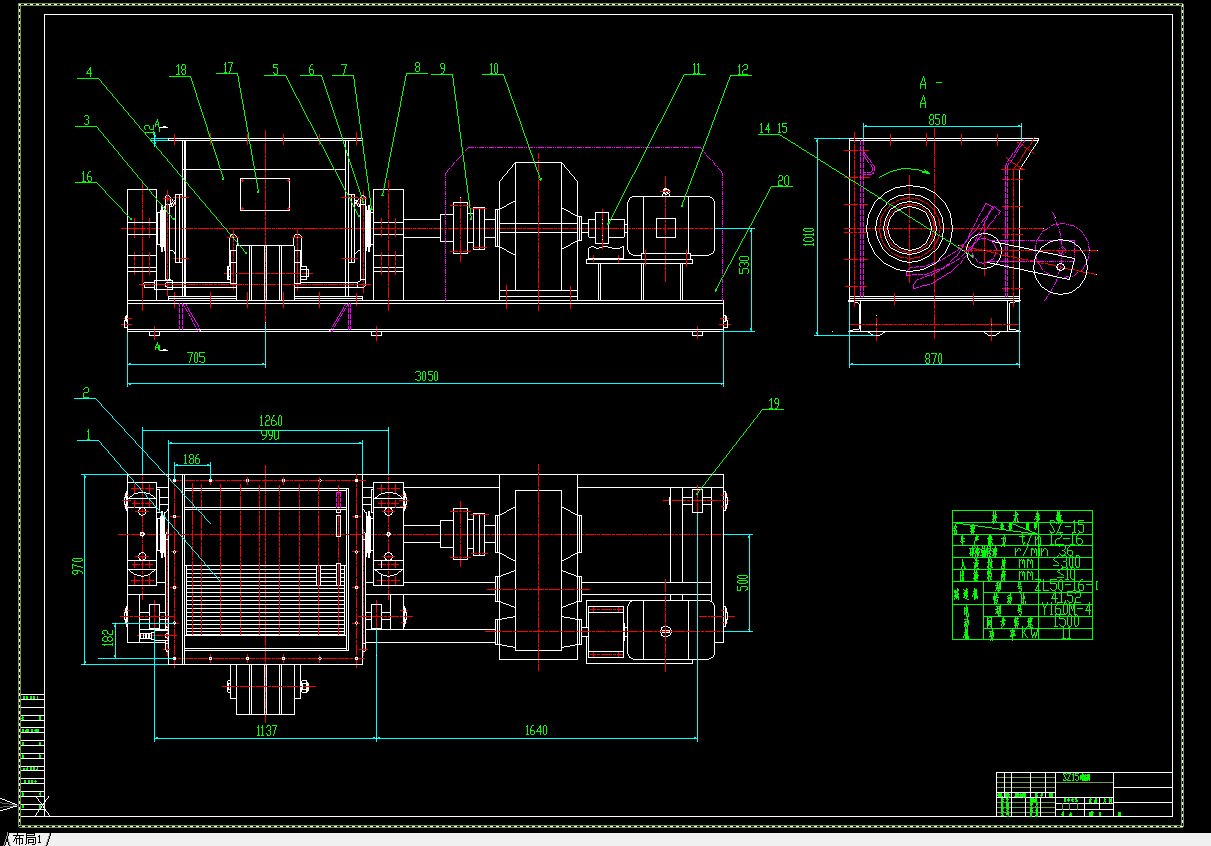Image resolution: width=1211 pixels, height=846 pixels.
Task: Select part balloon number 7
Action: click(x=344, y=70)
